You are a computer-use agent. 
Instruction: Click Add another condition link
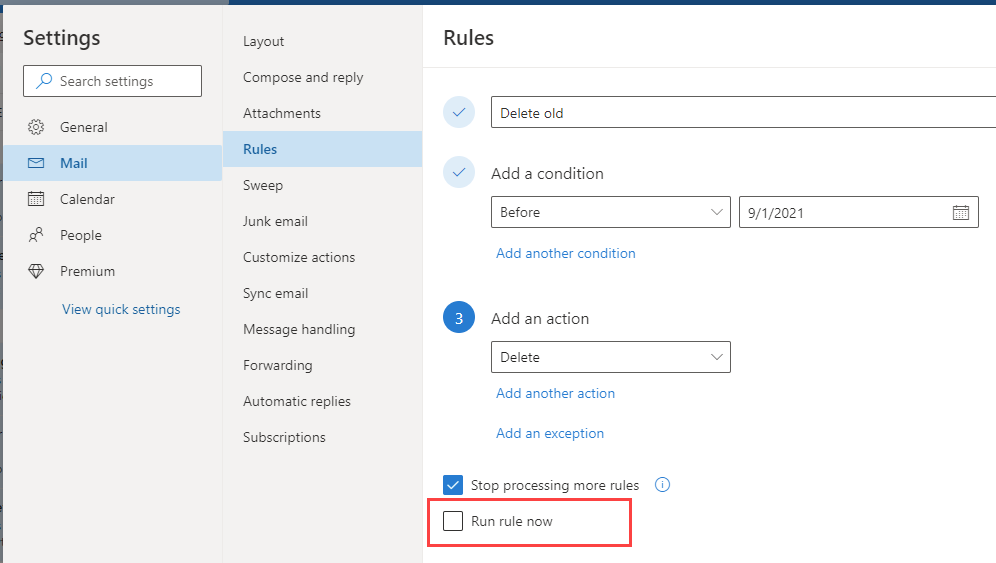click(565, 254)
